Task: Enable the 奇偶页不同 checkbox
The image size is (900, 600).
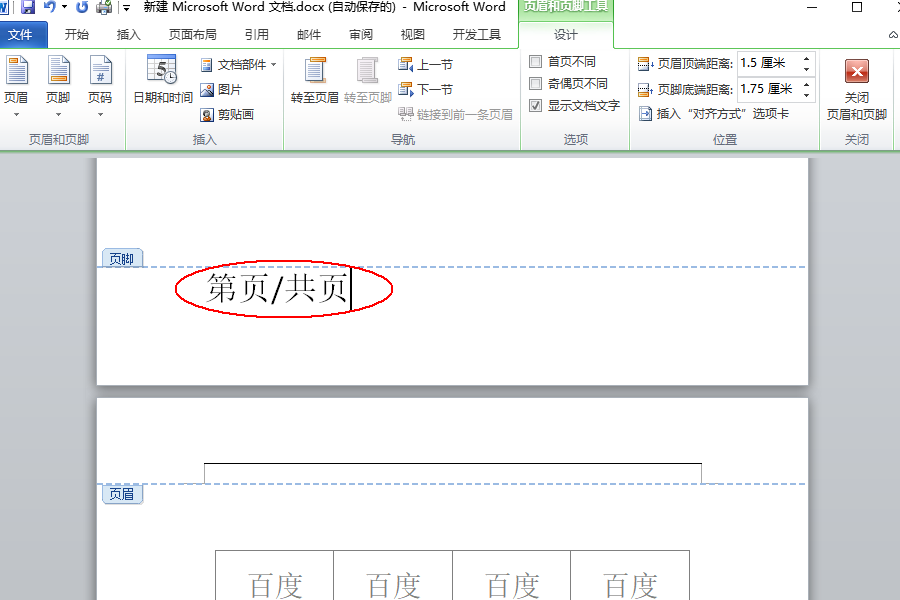Action: click(x=536, y=82)
